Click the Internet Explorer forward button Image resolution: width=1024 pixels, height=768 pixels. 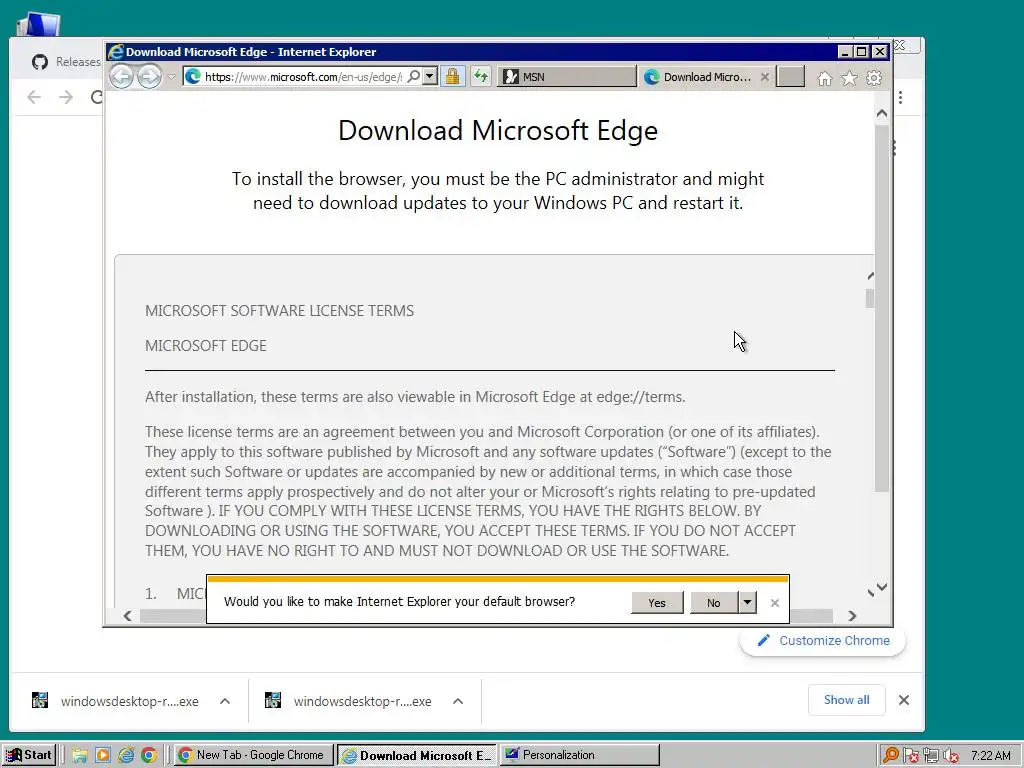coord(150,77)
